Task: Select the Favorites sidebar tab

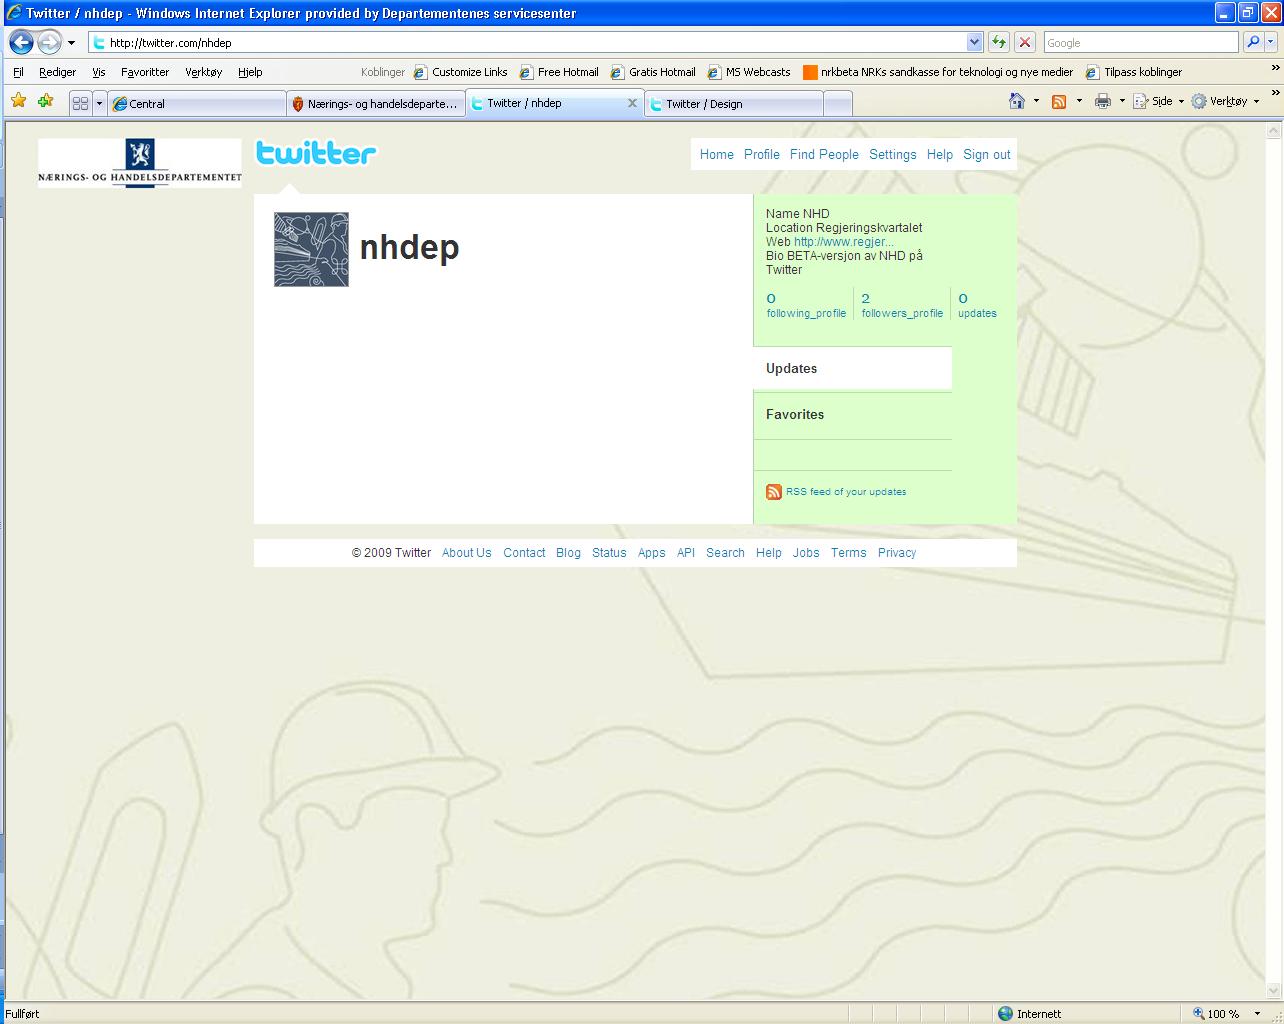Action: point(853,415)
